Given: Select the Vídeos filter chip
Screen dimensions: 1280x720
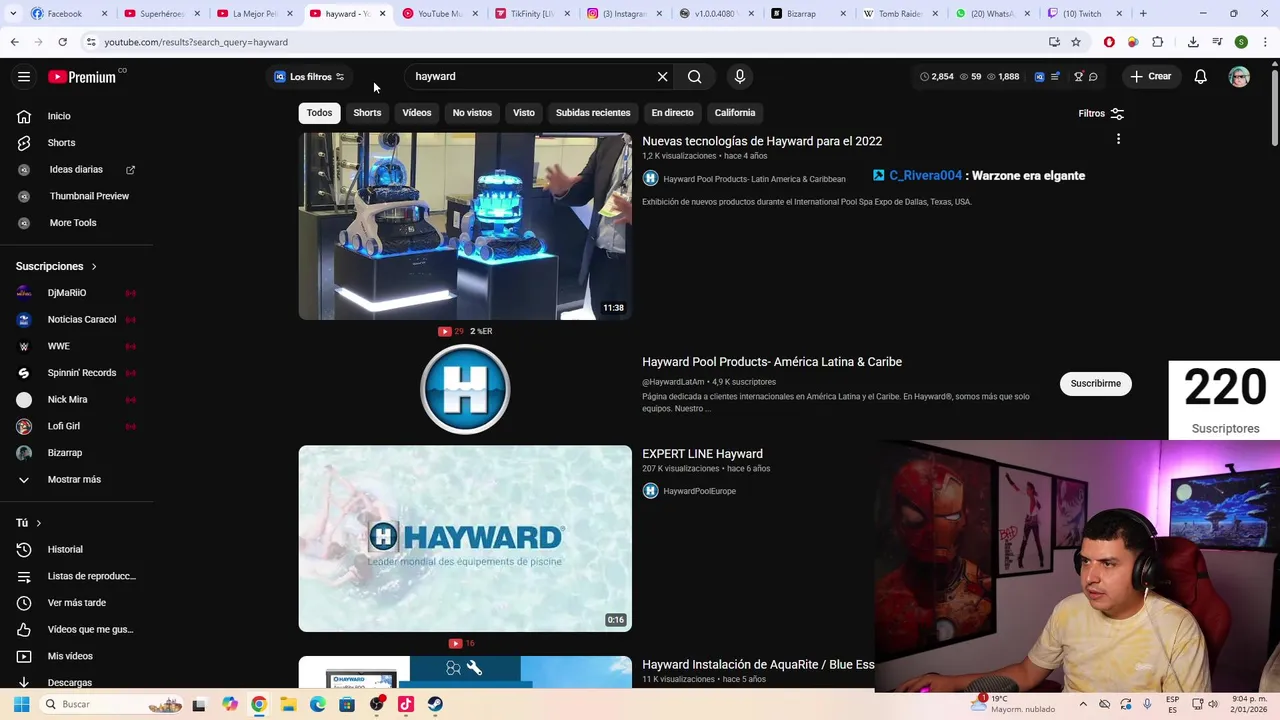Looking at the screenshot, I should coord(417,113).
